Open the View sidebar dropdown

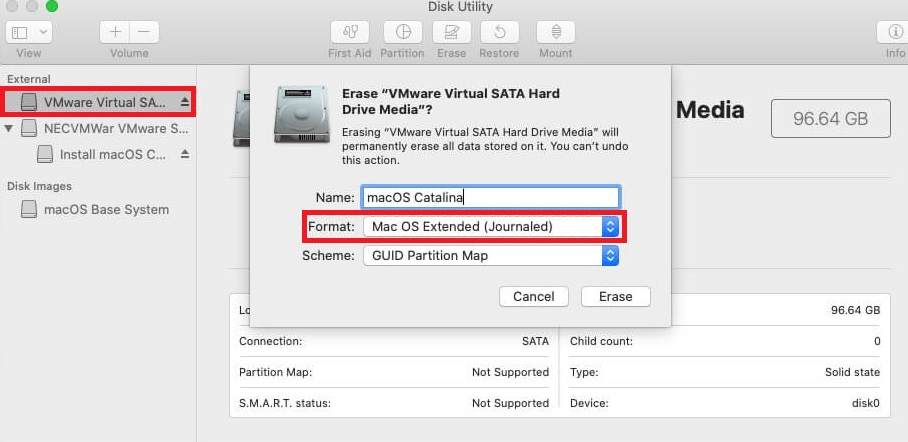[29, 32]
